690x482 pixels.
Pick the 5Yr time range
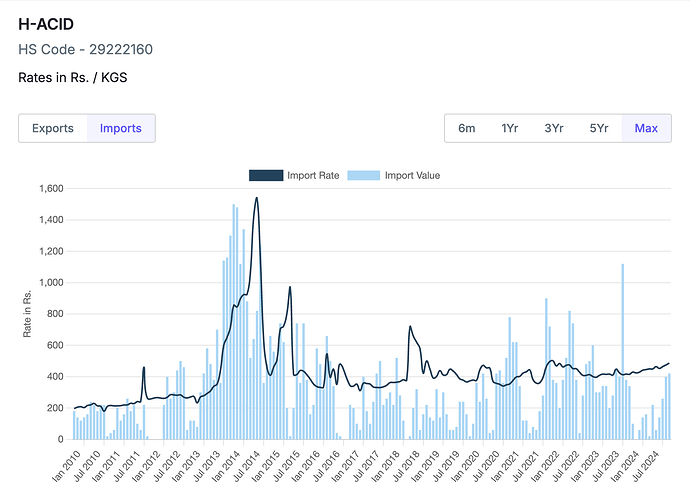point(599,128)
